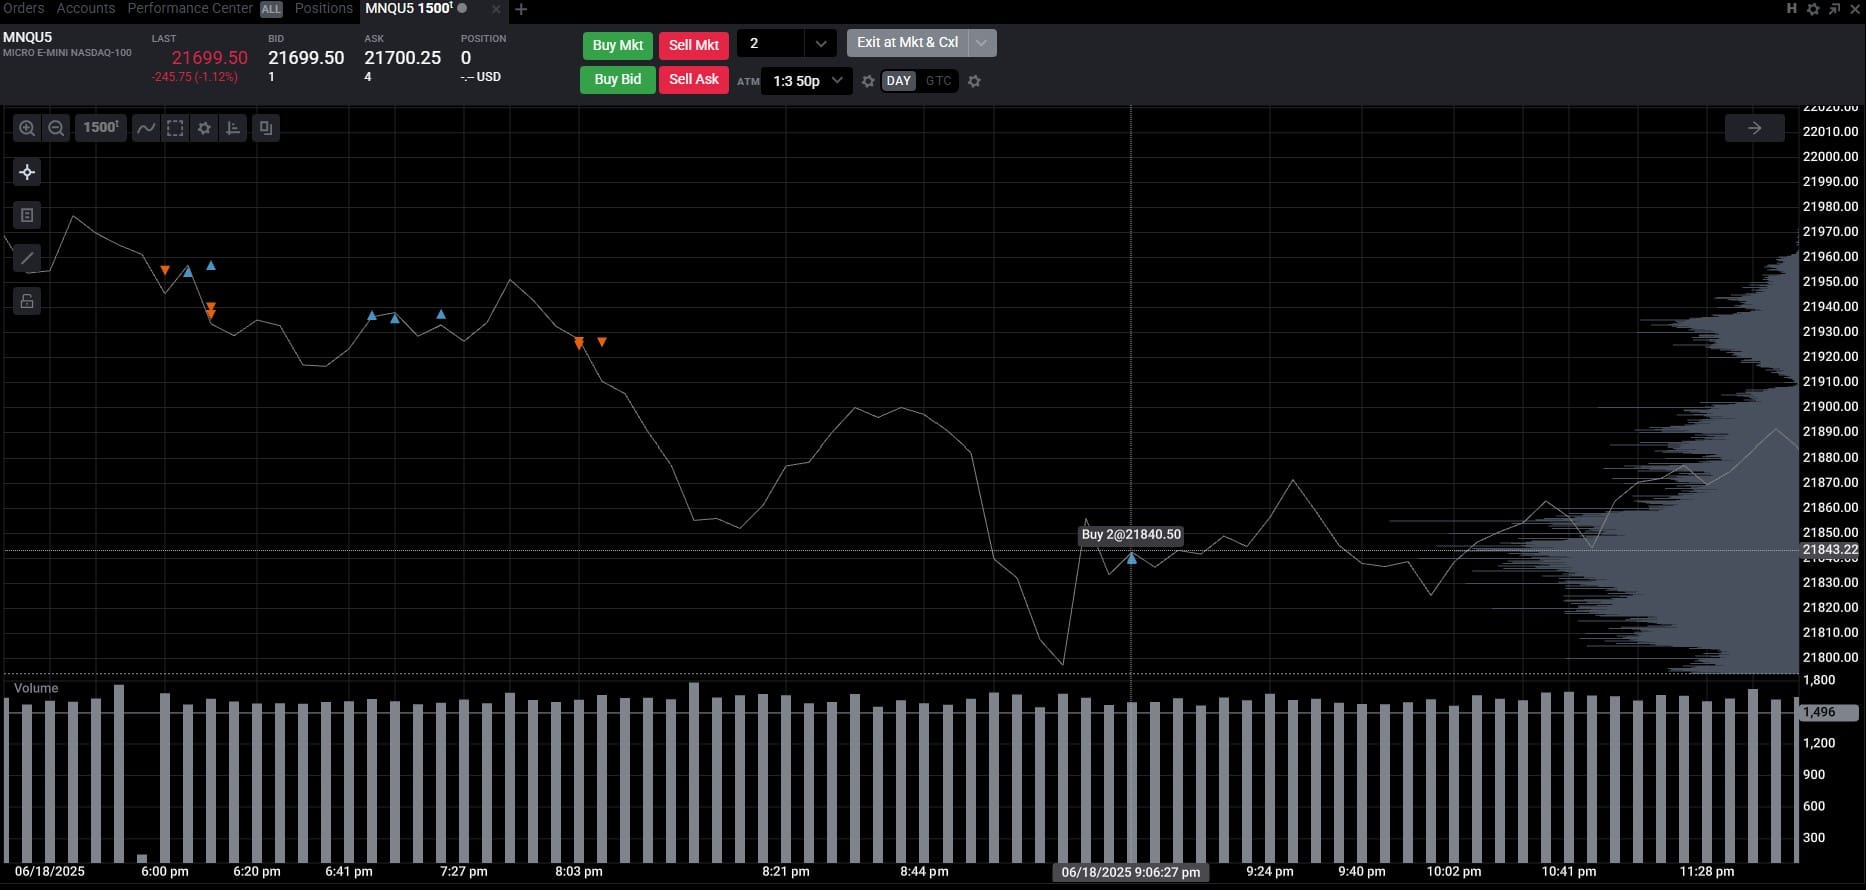Open the 1500 tick interval selector
This screenshot has width=1866, height=890.
[101, 128]
